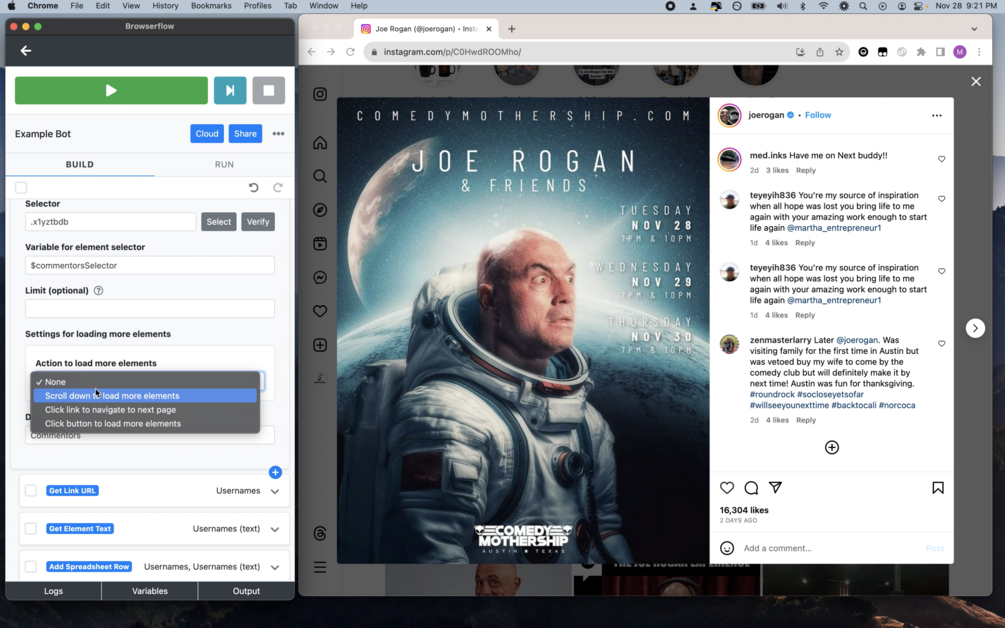Image resolution: width=1005 pixels, height=628 pixels.
Task: Open the Variables tab at bottom
Action: point(149,591)
